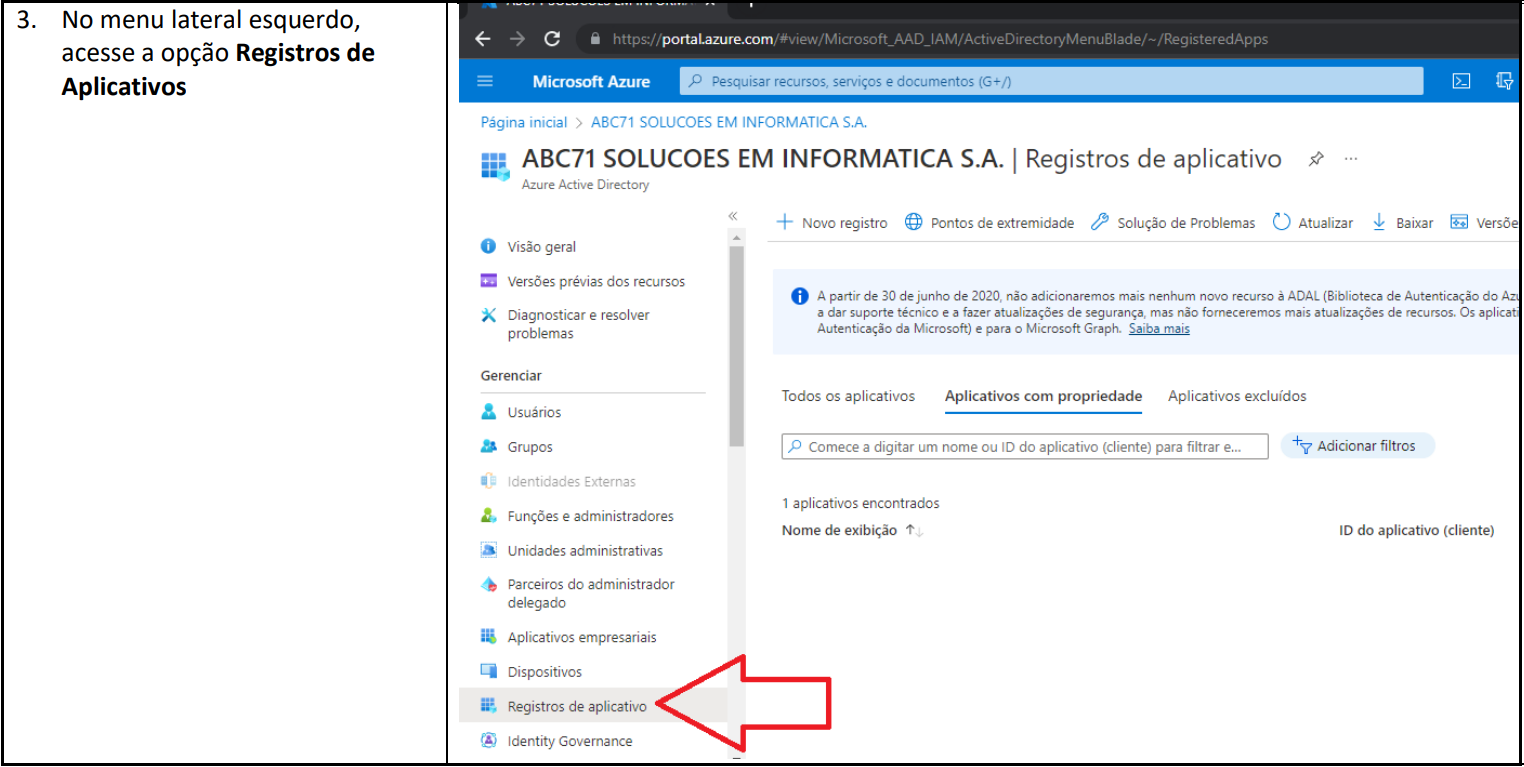
Task: Switch to Aplicativos com propriedade tab
Action: pos(1043,397)
